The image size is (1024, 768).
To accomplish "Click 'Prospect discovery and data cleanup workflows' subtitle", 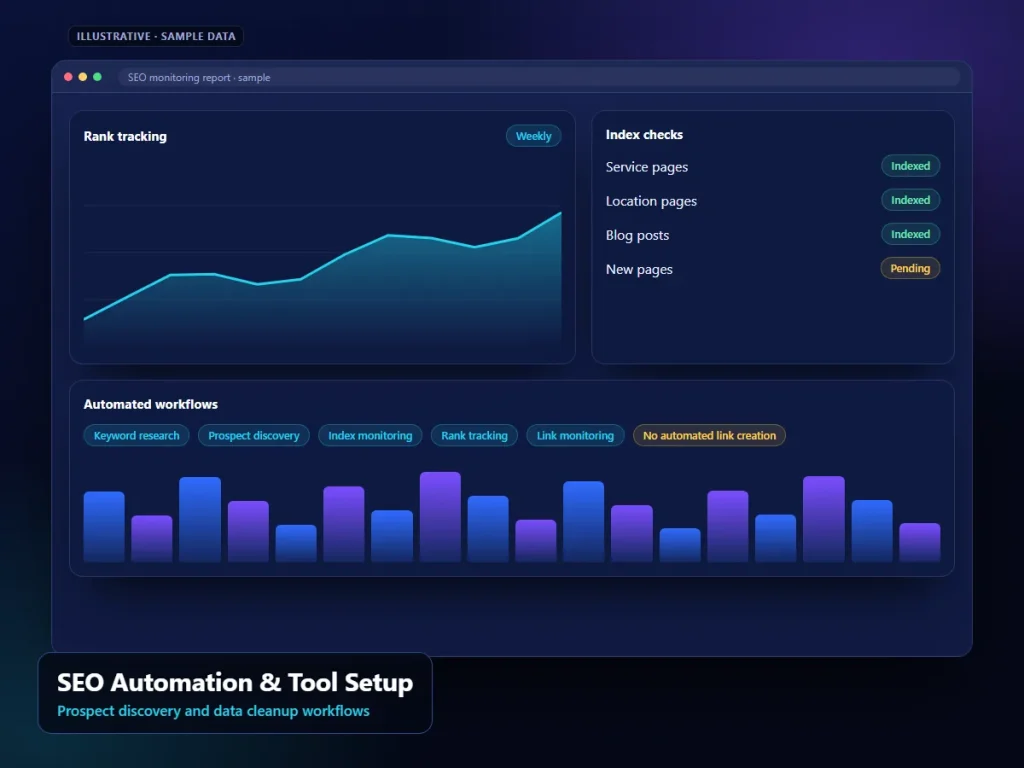I will [x=214, y=711].
